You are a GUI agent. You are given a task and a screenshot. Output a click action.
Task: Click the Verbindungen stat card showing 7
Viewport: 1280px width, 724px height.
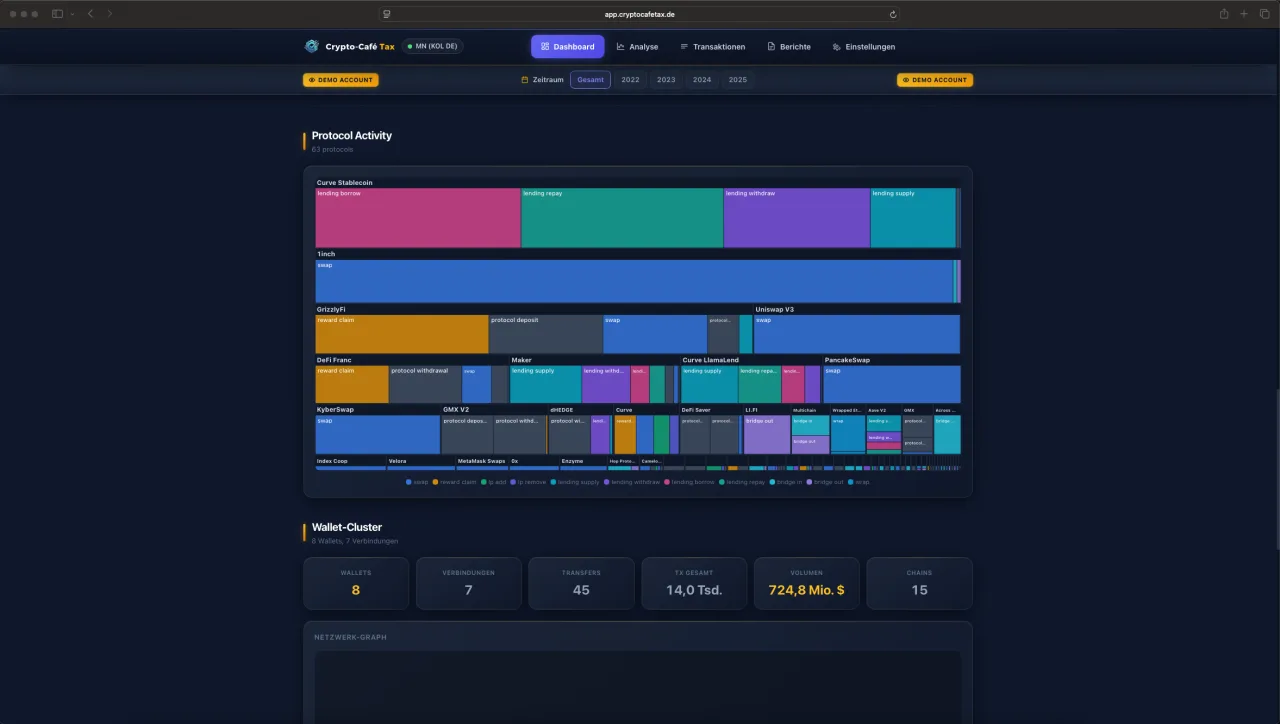click(x=468, y=583)
